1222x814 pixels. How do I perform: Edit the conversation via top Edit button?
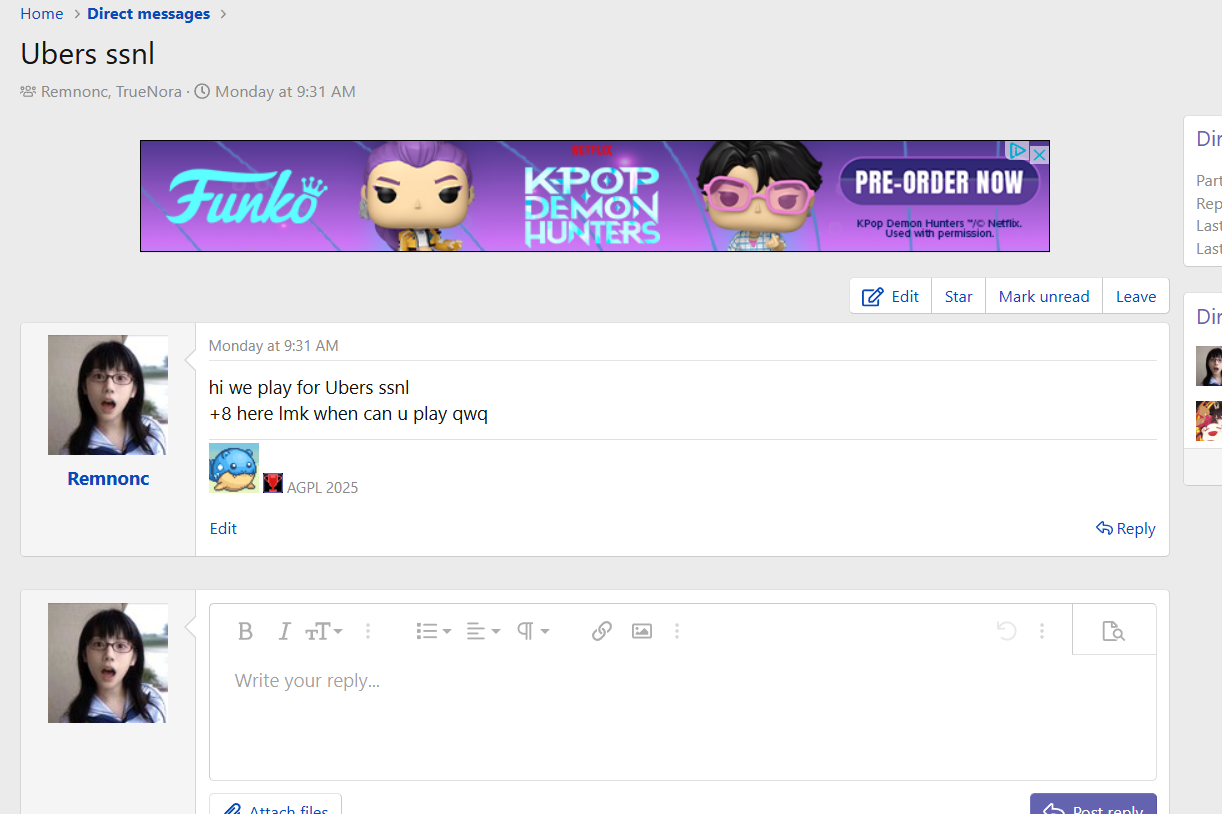pos(890,296)
